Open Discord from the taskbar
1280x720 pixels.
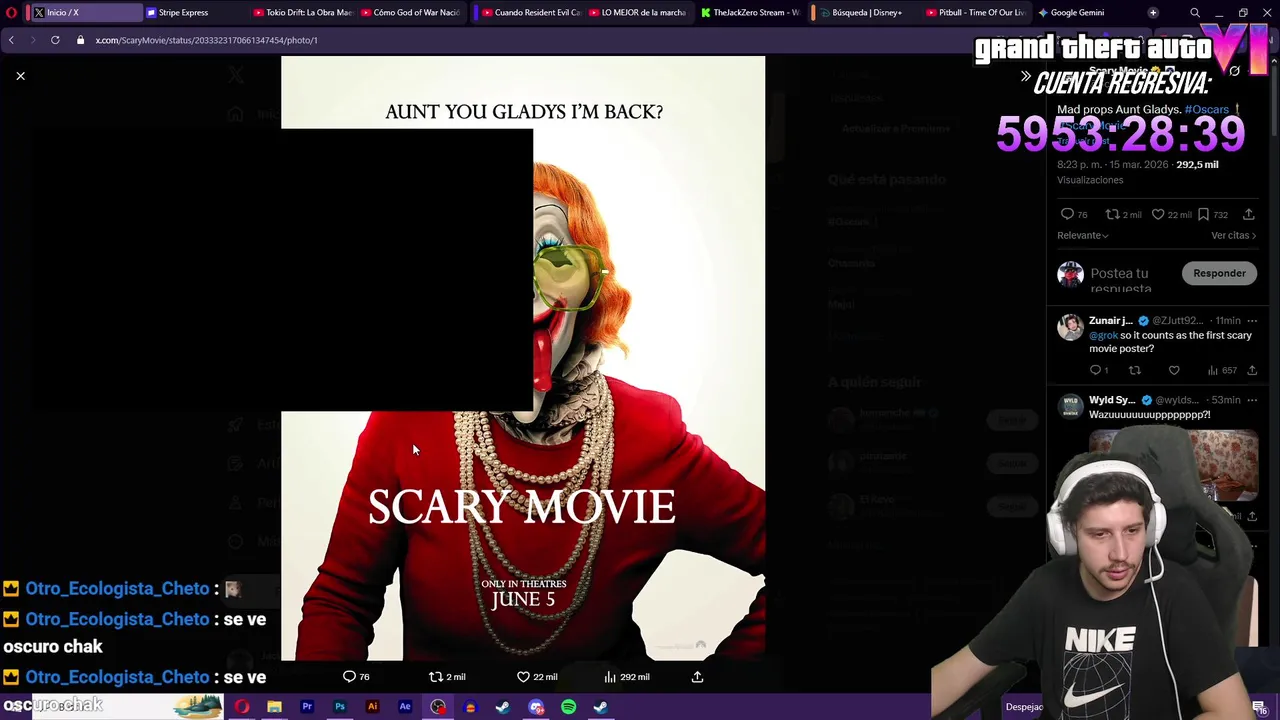(x=536, y=707)
